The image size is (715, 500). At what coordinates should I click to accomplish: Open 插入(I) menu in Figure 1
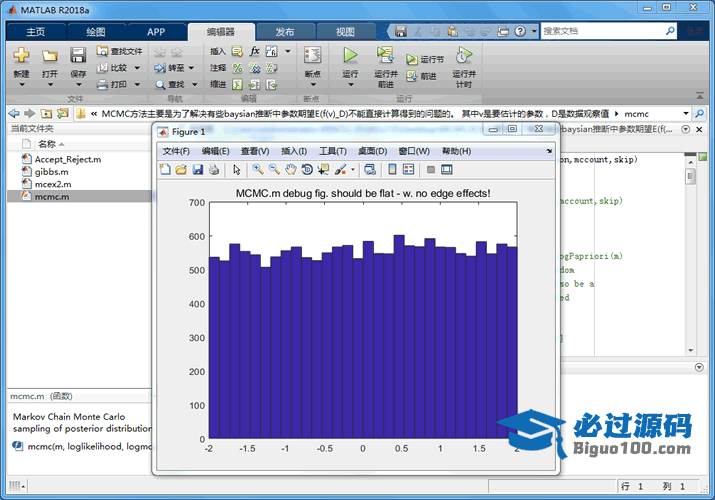coord(294,151)
